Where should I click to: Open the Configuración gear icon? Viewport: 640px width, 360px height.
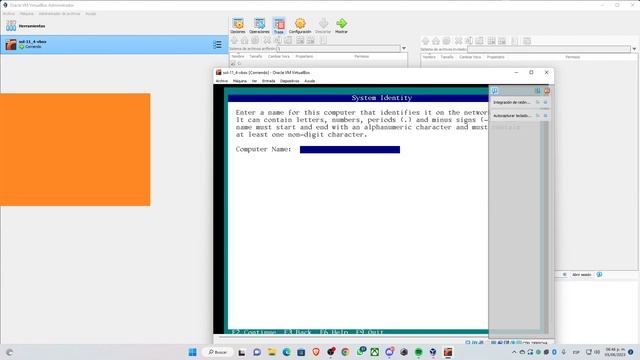(300, 26)
